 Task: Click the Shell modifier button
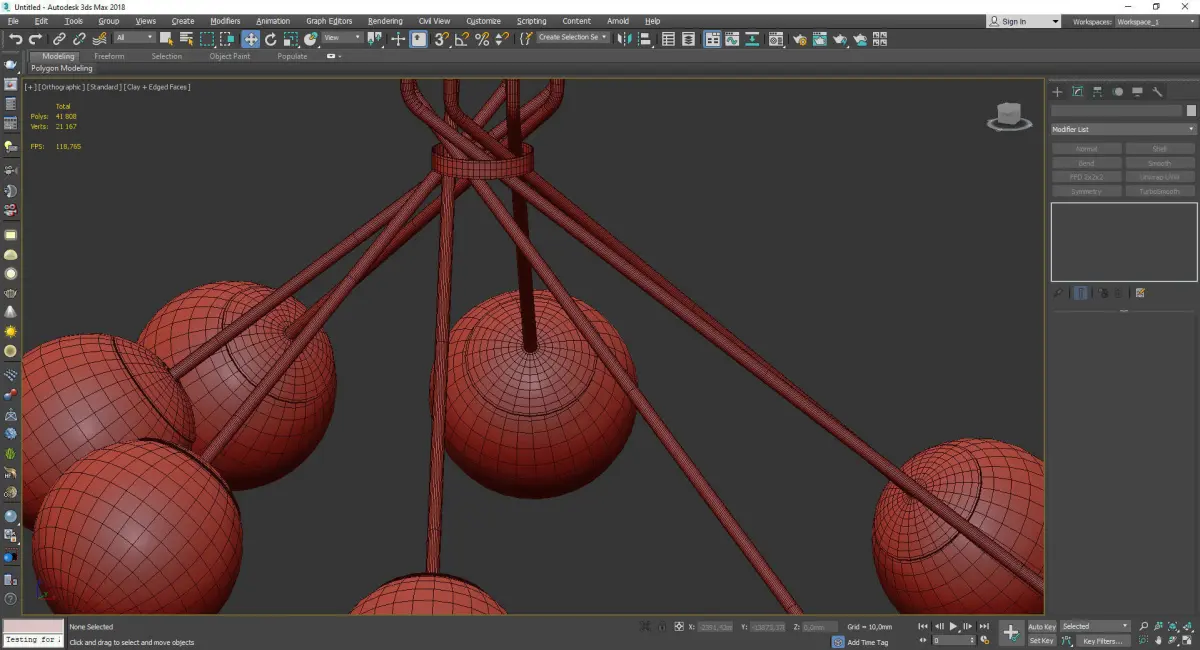click(1160, 149)
